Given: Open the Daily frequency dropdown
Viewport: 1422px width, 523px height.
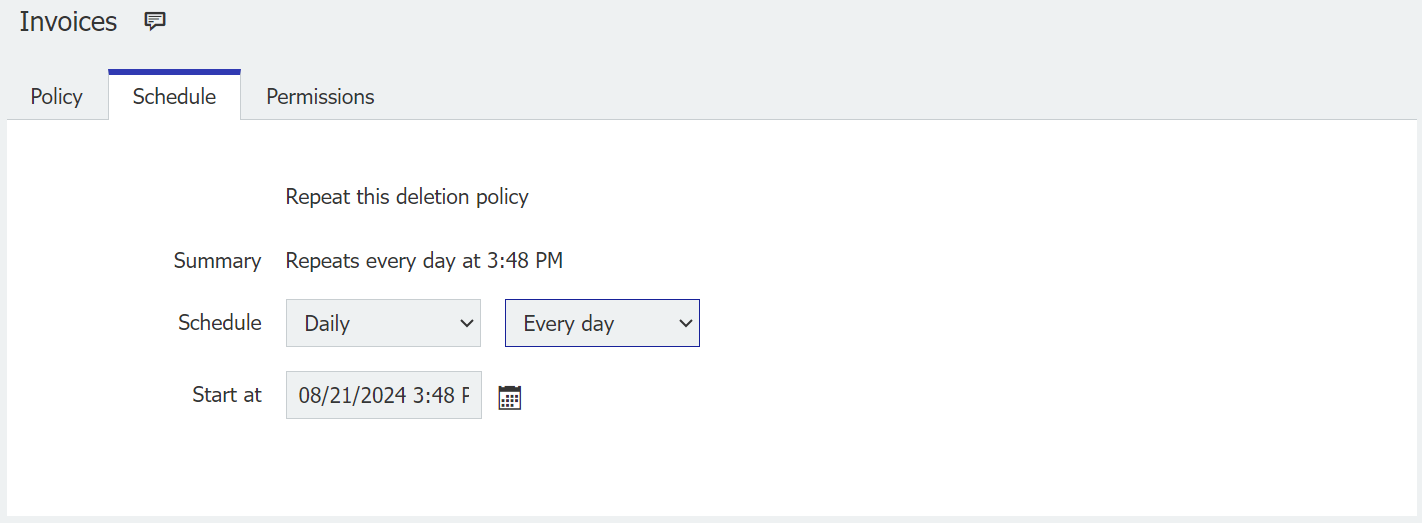Looking at the screenshot, I should point(383,323).
